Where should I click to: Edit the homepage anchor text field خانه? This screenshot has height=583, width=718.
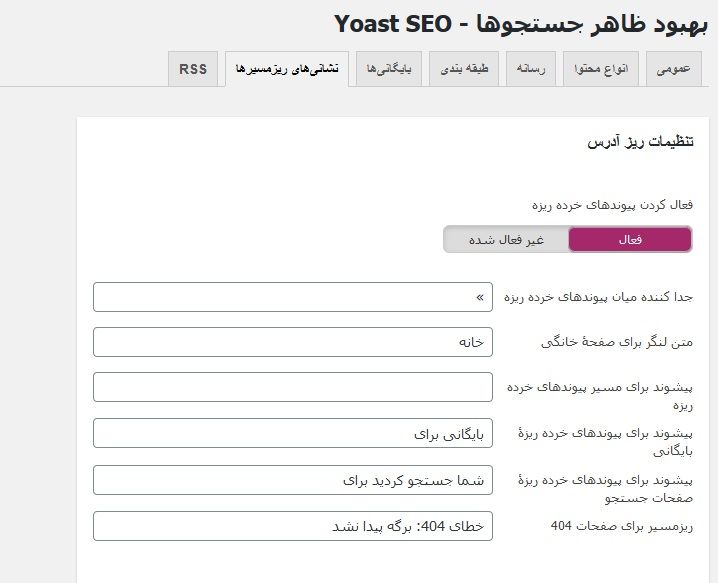pos(293,342)
